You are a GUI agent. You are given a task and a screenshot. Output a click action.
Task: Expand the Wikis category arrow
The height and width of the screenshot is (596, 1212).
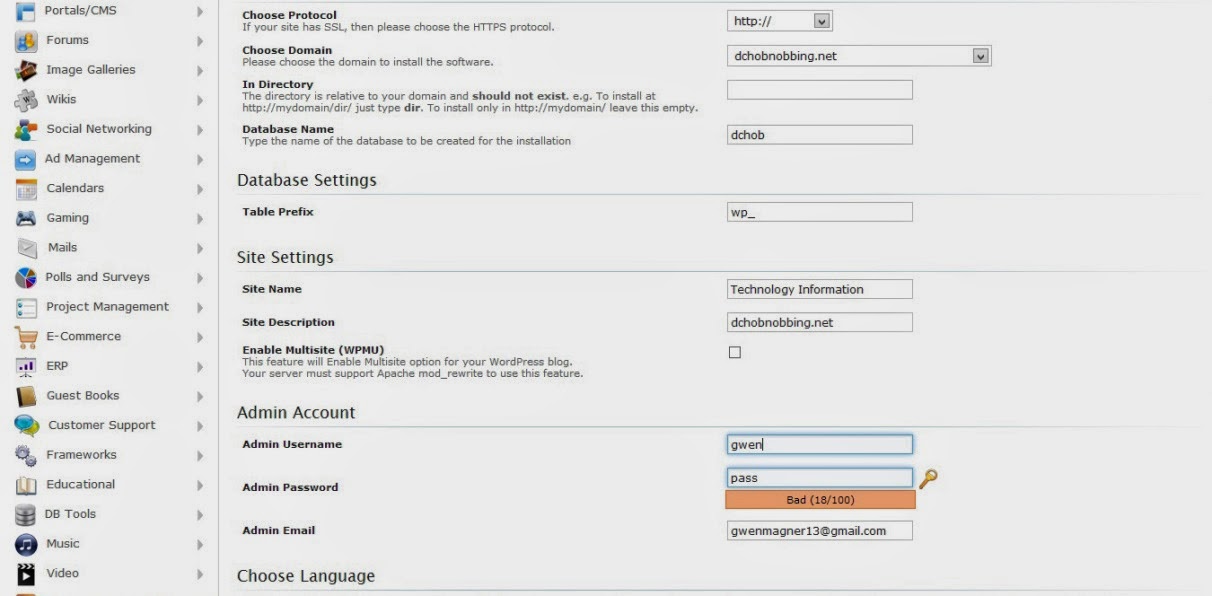click(200, 100)
